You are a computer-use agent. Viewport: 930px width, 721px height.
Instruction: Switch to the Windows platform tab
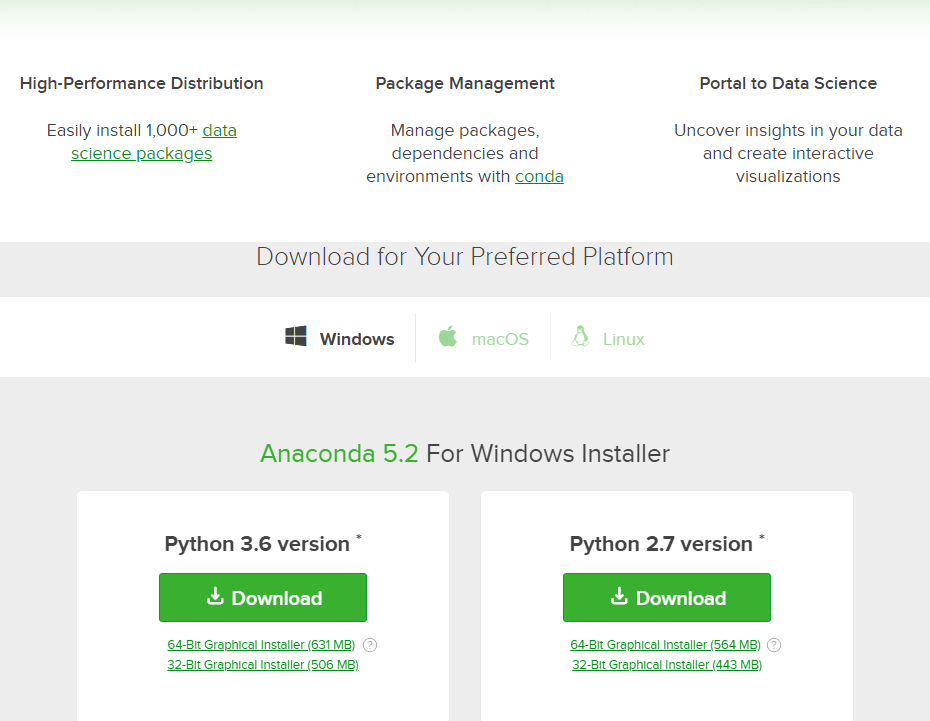[340, 337]
